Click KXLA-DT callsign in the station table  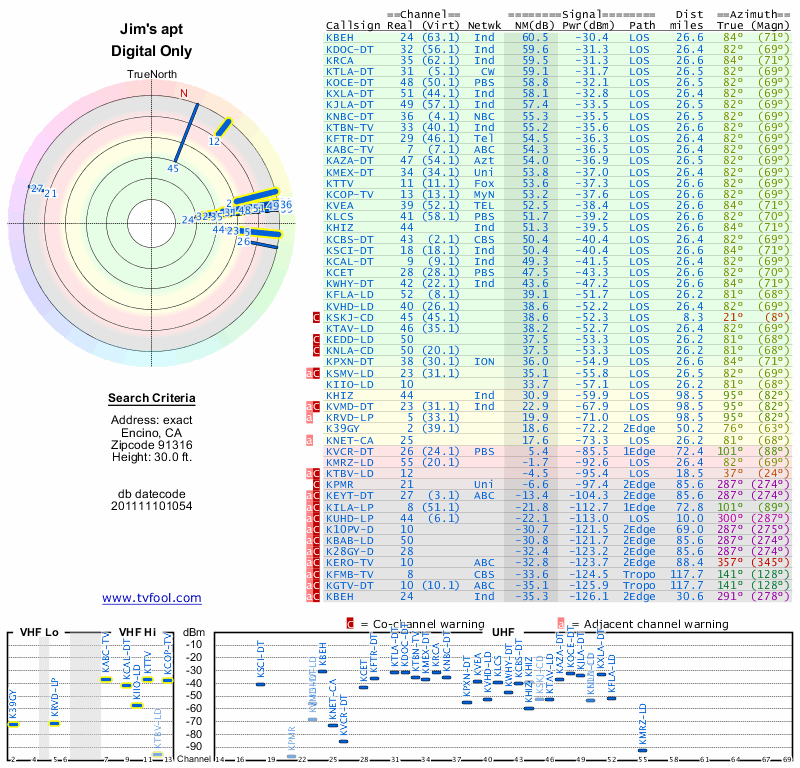[x=349, y=93]
